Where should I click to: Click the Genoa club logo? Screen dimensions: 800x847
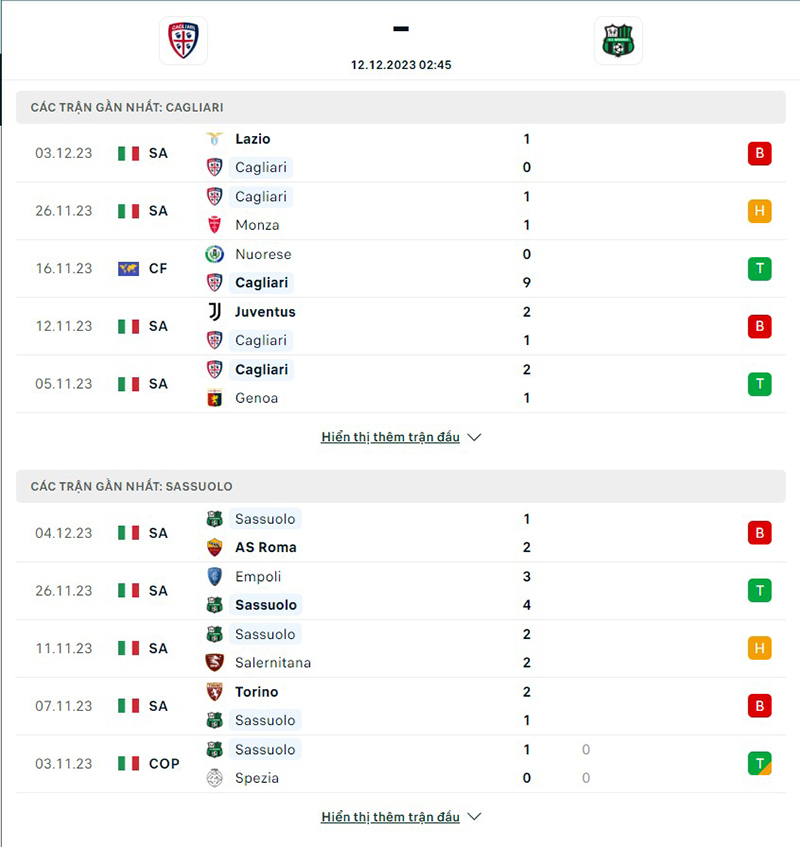(x=213, y=397)
